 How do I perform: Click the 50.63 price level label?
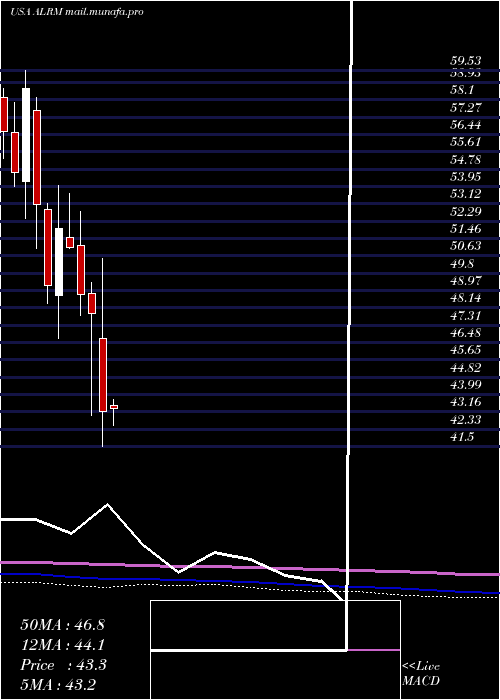coord(465,246)
